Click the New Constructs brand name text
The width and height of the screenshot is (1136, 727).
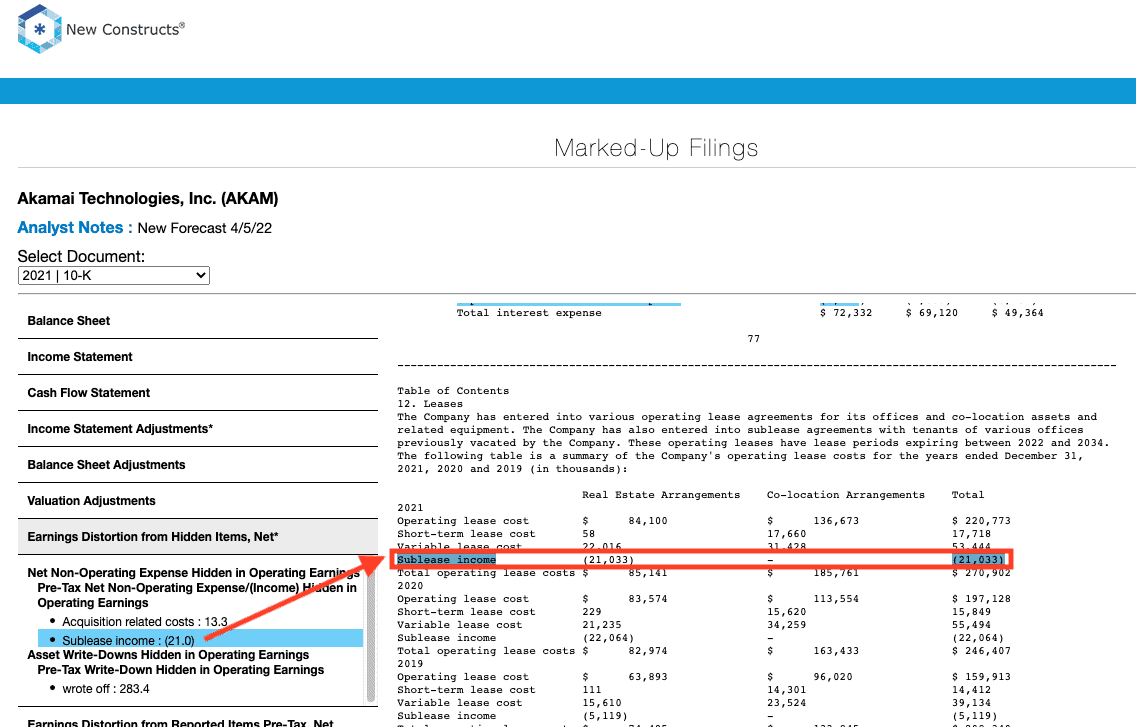coord(125,29)
